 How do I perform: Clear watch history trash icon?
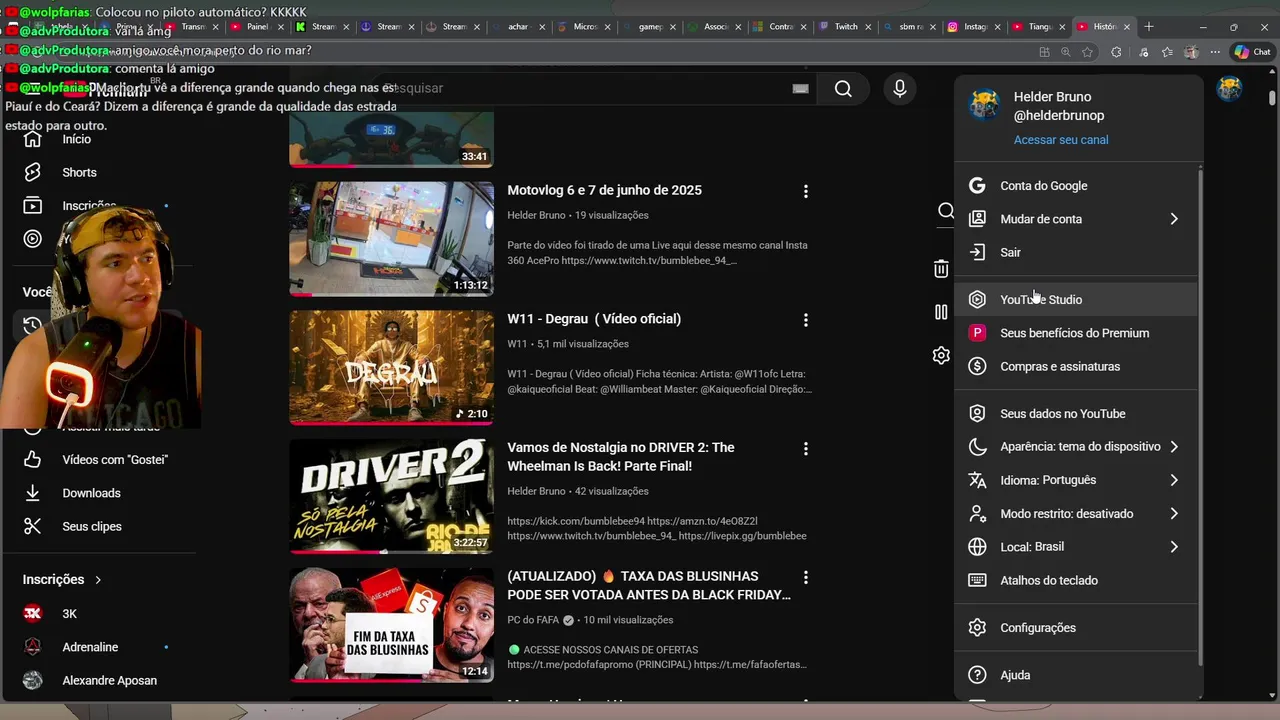click(x=941, y=268)
